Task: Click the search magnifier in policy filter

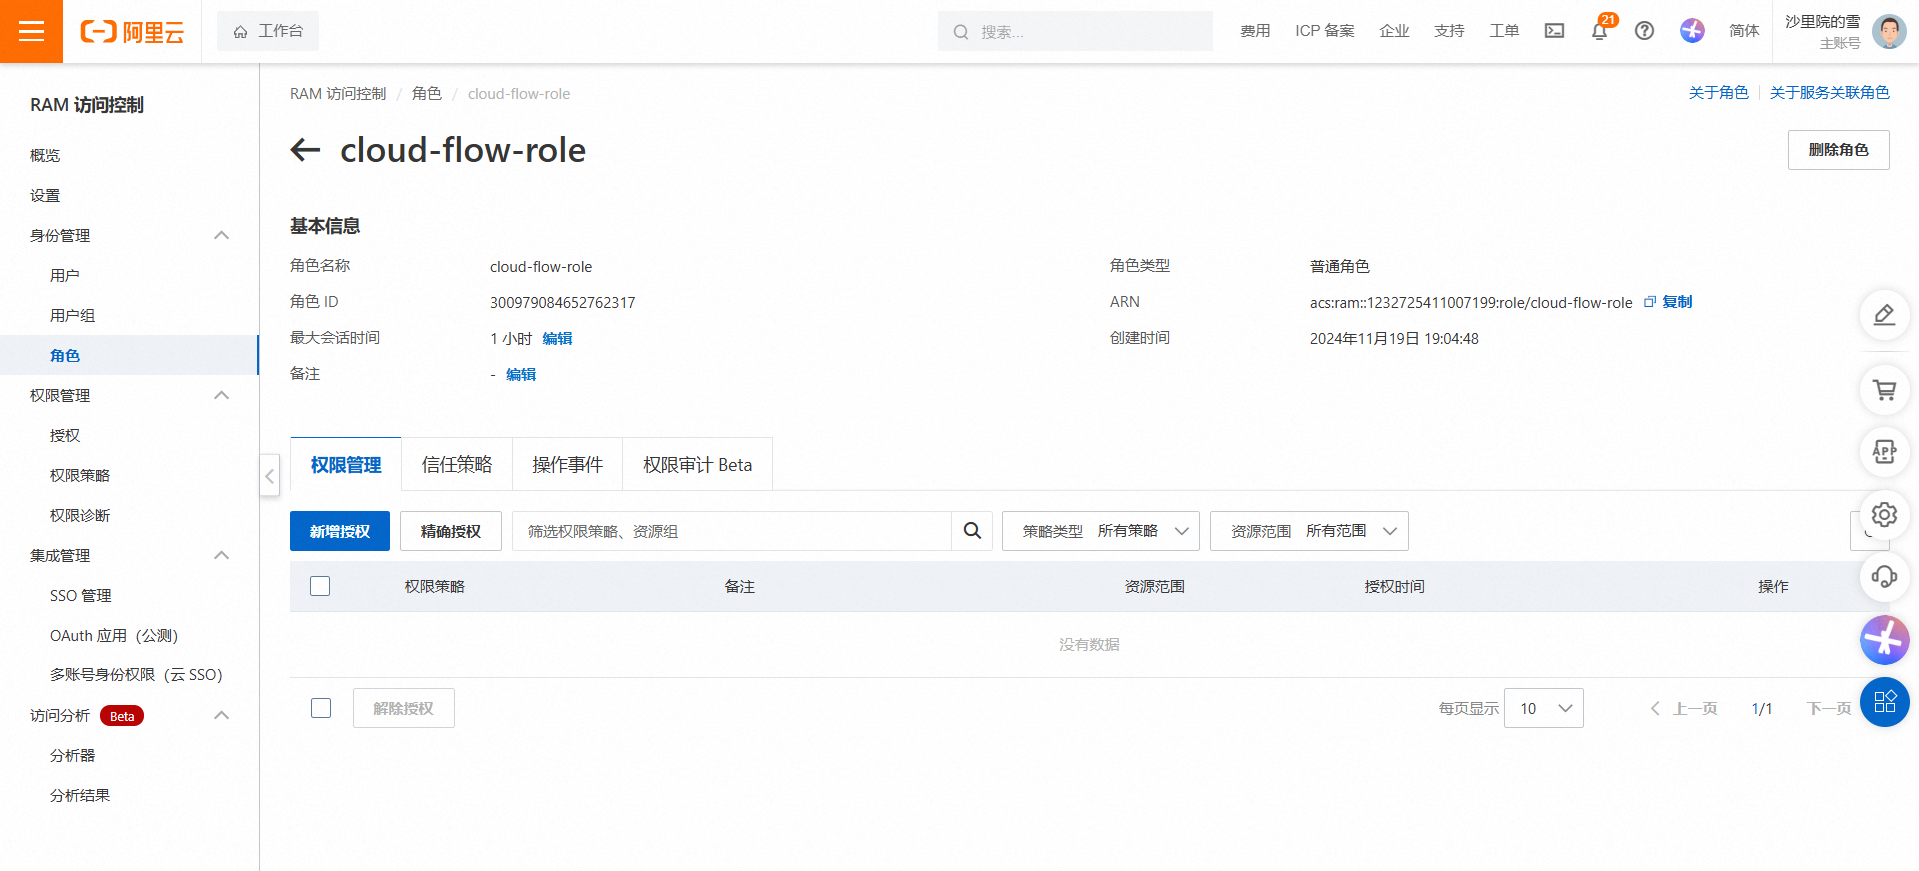Action: (x=972, y=531)
